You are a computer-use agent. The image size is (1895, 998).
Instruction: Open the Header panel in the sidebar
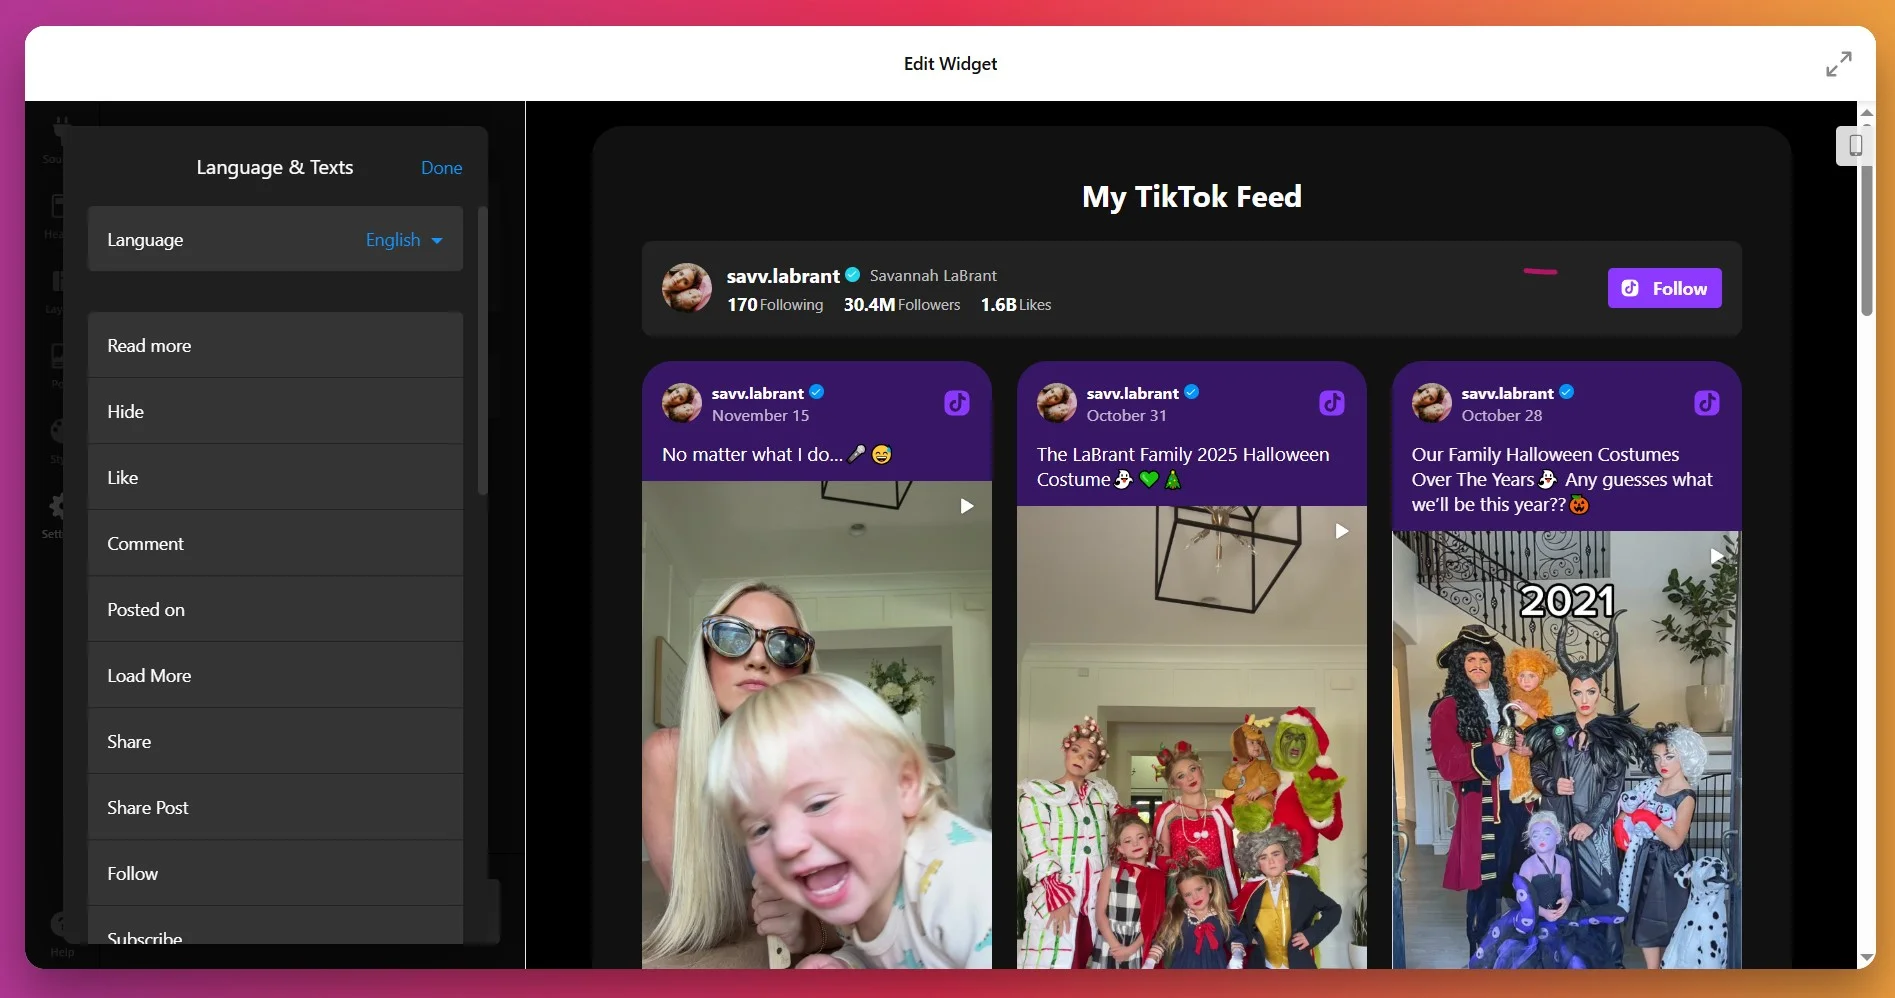(57, 215)
